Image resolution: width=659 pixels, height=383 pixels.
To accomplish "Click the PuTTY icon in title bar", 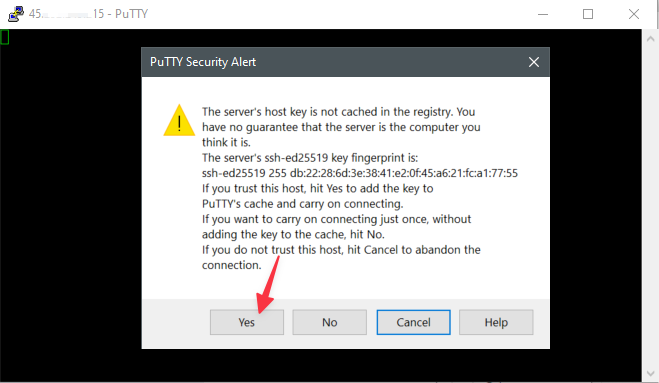I will 16,14.
